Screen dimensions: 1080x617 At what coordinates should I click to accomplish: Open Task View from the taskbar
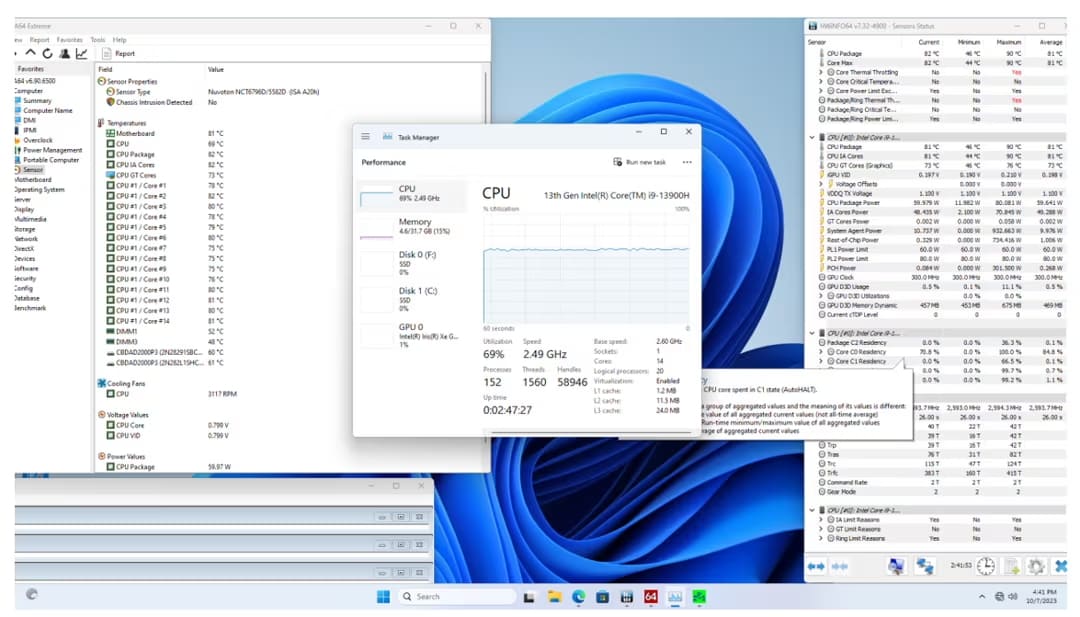pyautogui.click(x=529, y=597)
